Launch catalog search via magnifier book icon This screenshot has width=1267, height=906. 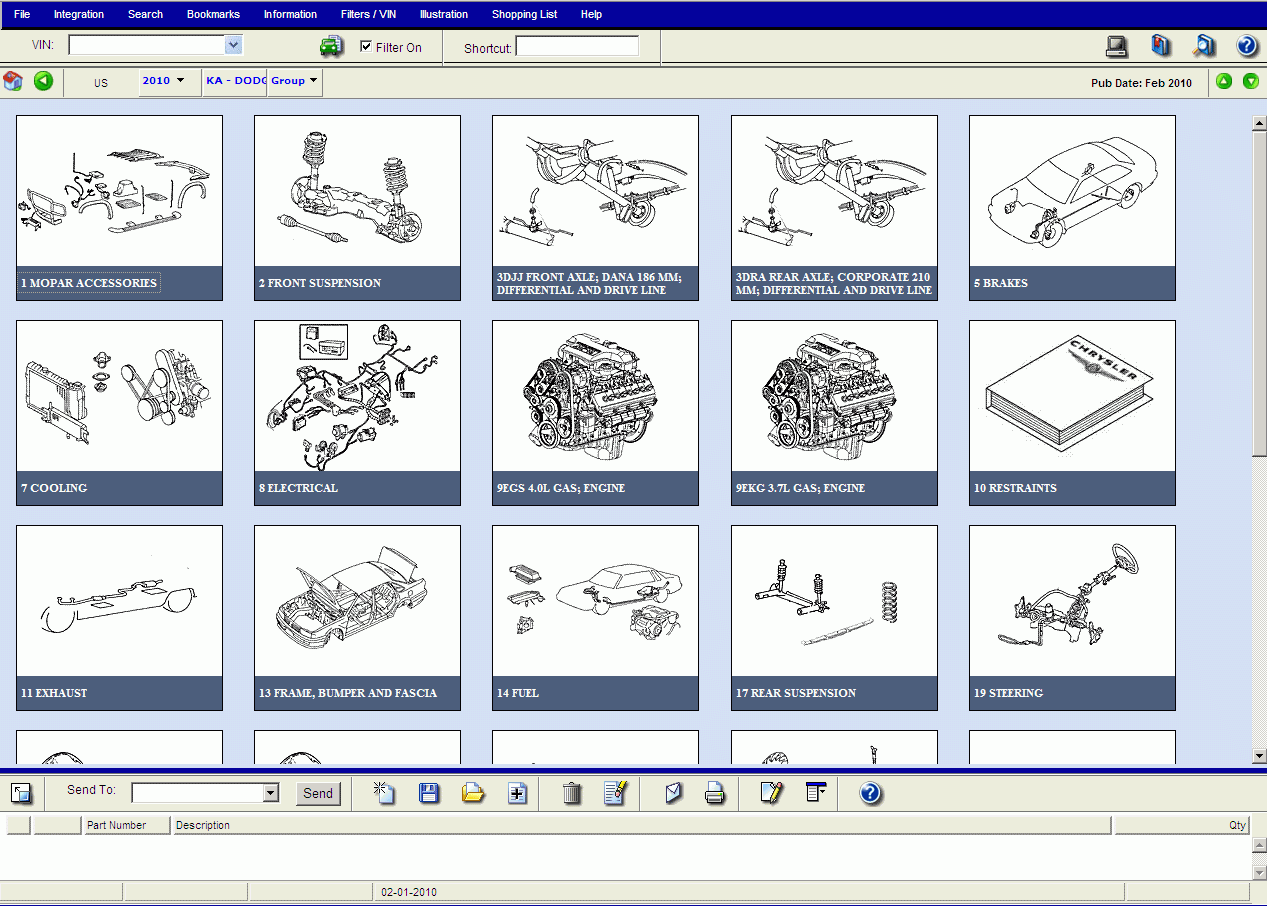click(1203, 46)
